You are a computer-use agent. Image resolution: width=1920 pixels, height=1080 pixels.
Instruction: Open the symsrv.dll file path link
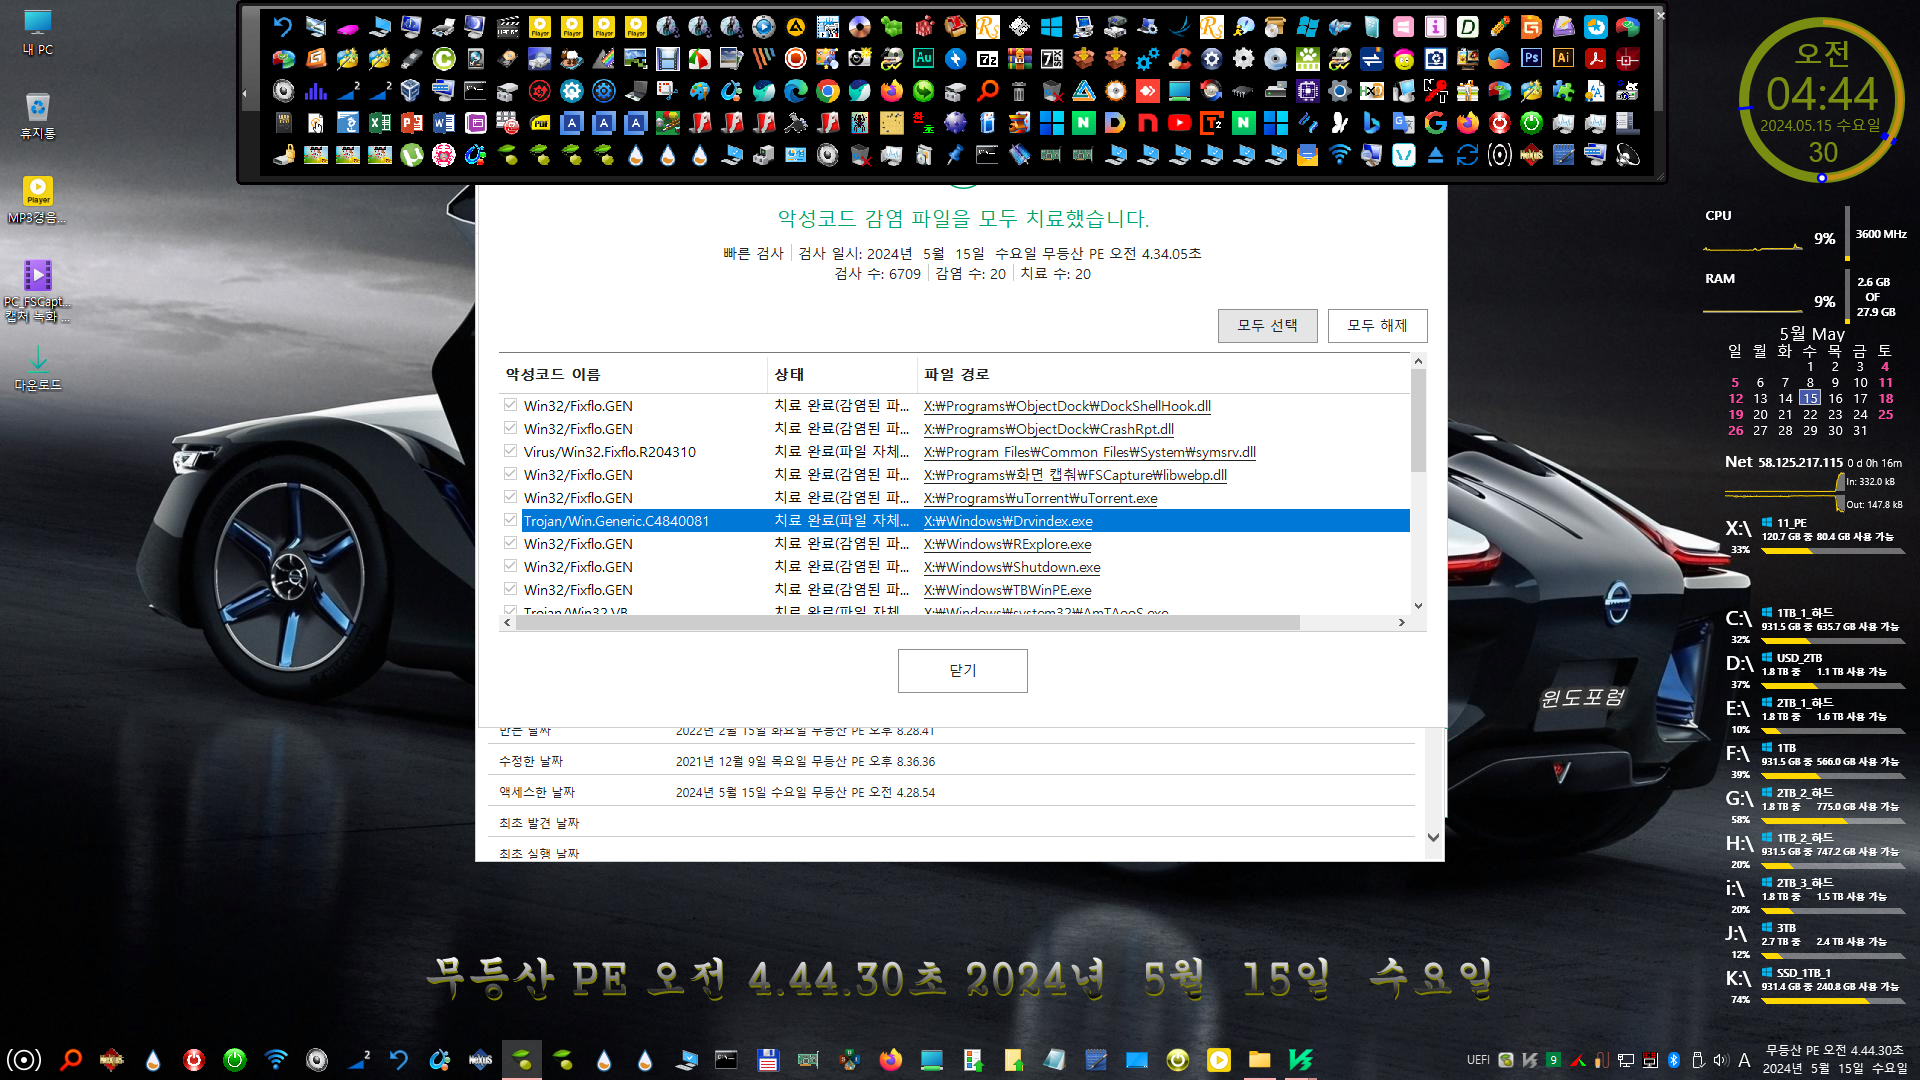point(1090,452)
